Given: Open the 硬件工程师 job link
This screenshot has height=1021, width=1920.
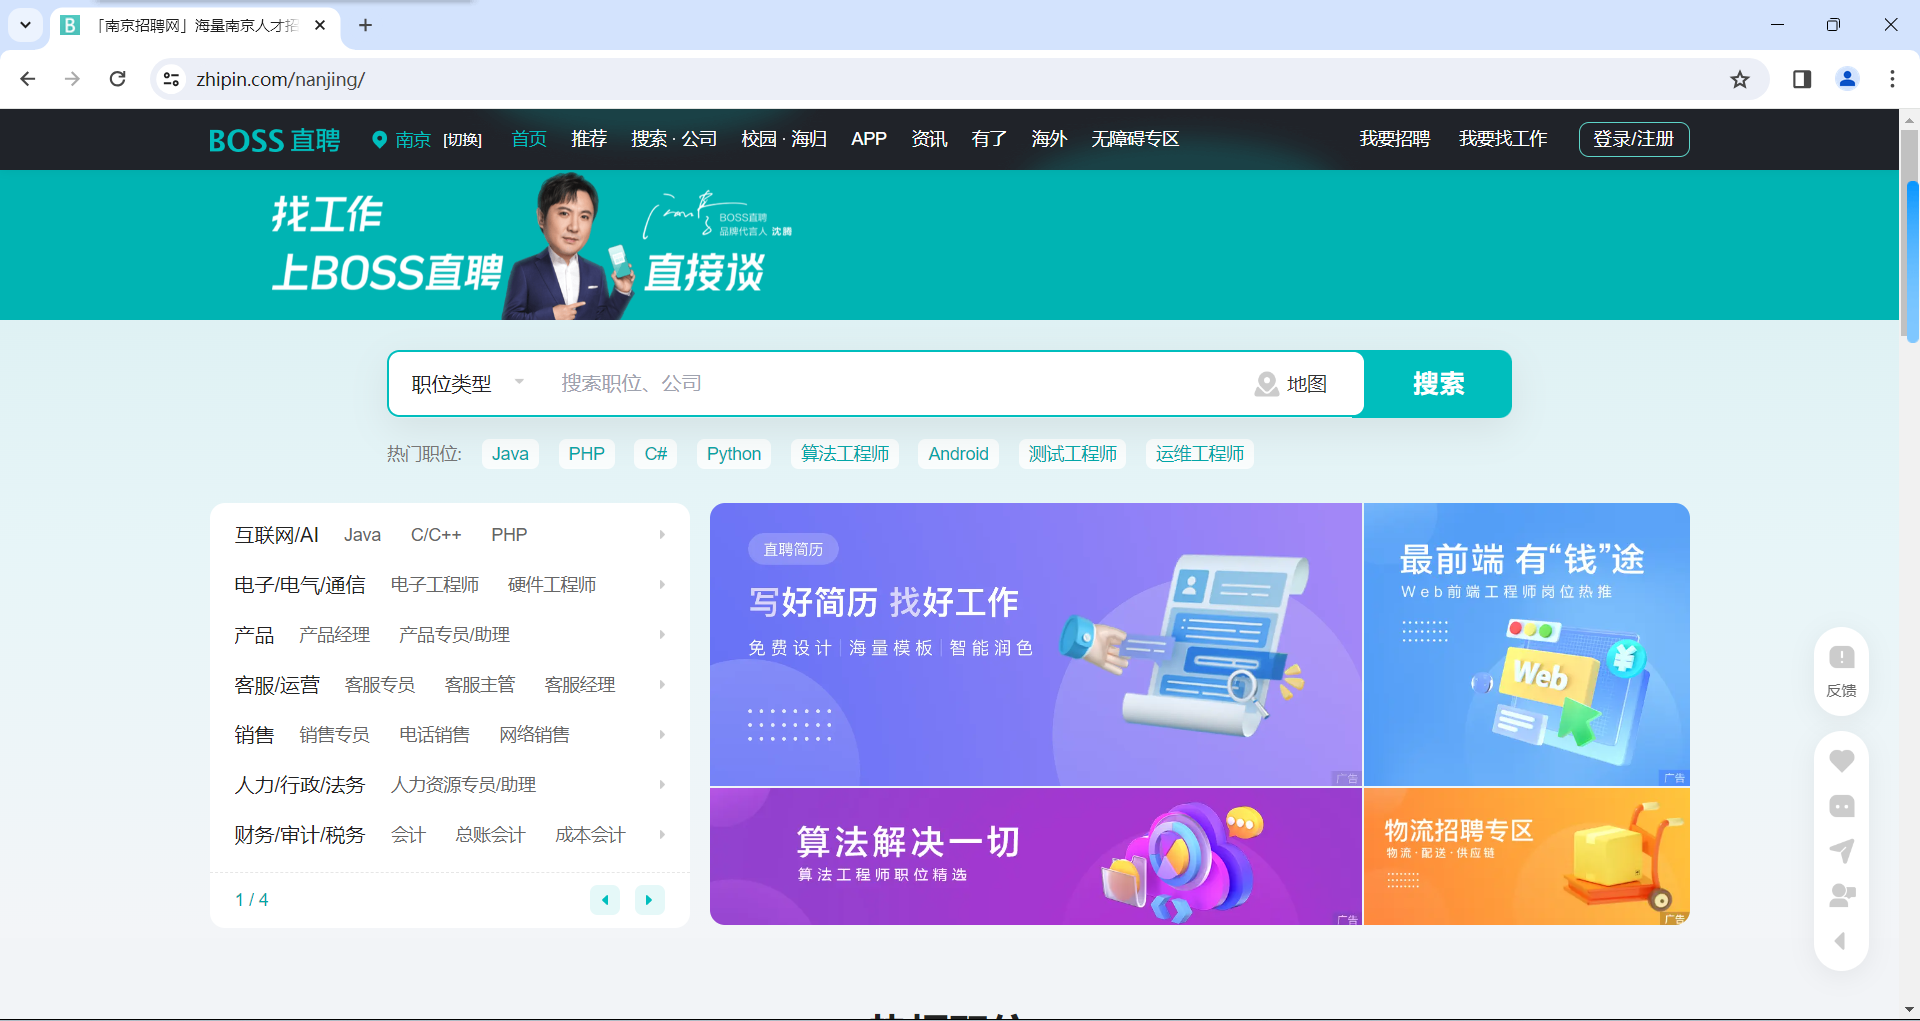Looking at the screenshot, I should point(552,585).
